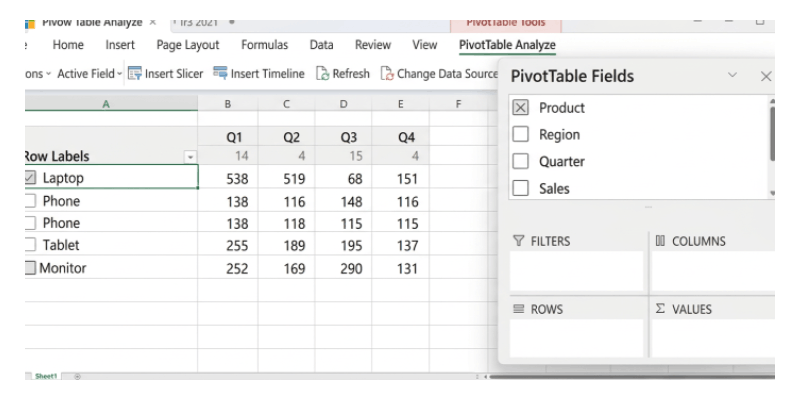Click the Insert Timeline toolbar button
This screenshot has height=400, width=800.
pyautogui.click(x=258, y=74)
